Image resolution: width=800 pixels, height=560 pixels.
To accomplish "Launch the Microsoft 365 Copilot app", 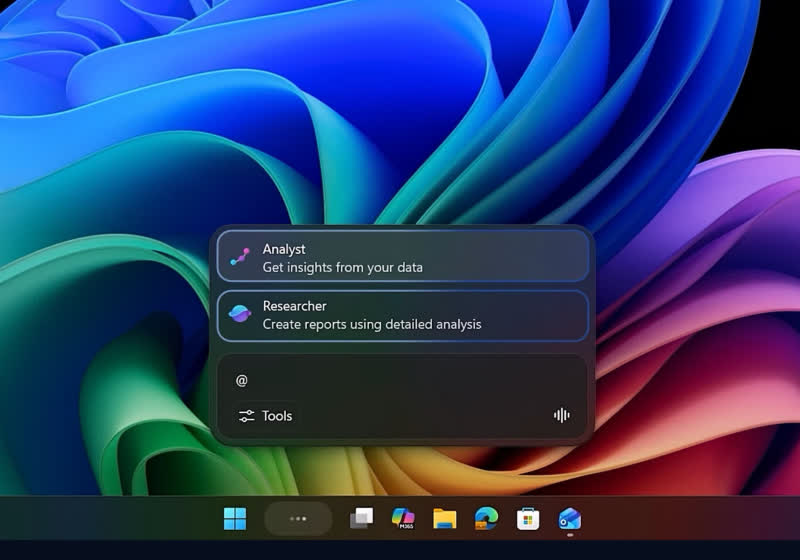I will tap(403, 518).
